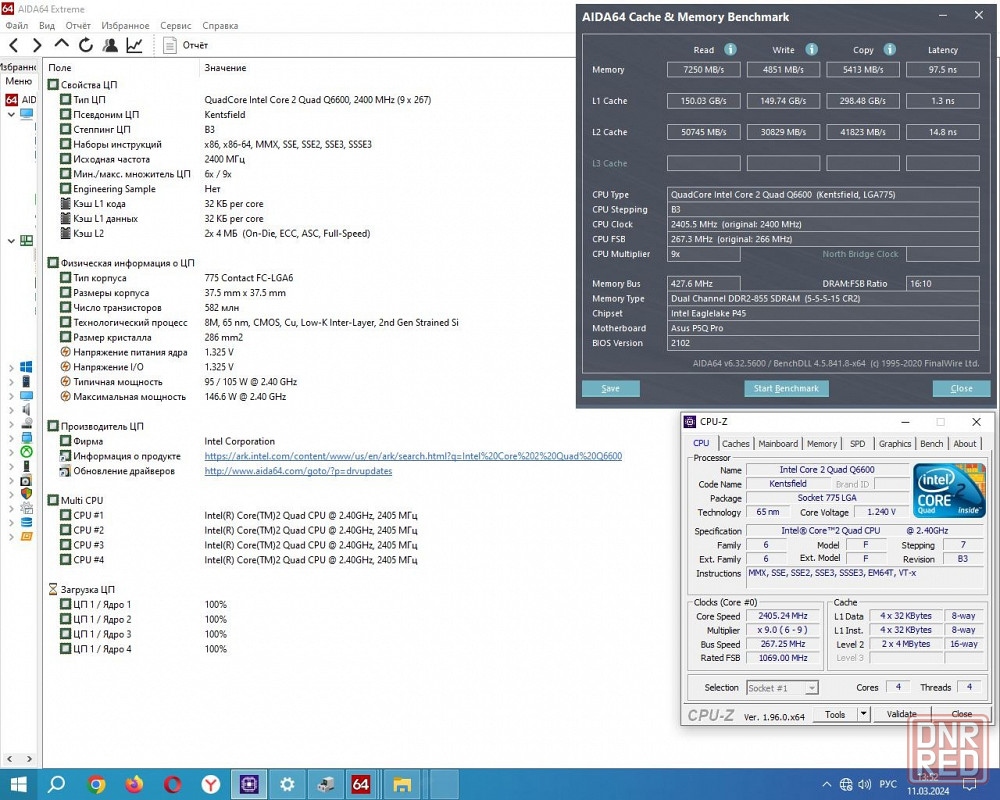Viewport: 1000px width, 800px height.
Task: Click the Tools button in CPU-Z
Action: pos(835,714)
